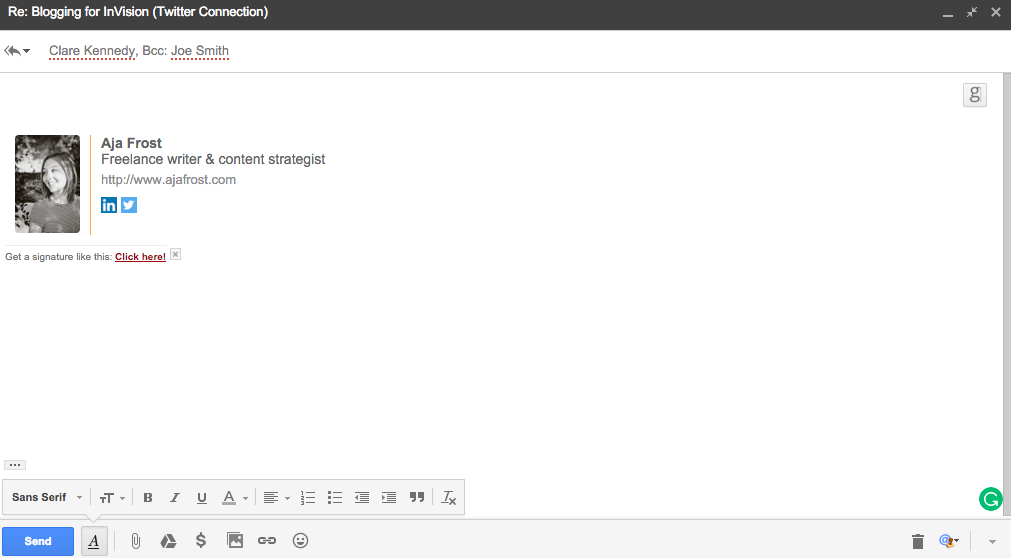The image size is (1011, 558).
Task: Discard the draft with the trash icon
Action: tap(918, 541)
